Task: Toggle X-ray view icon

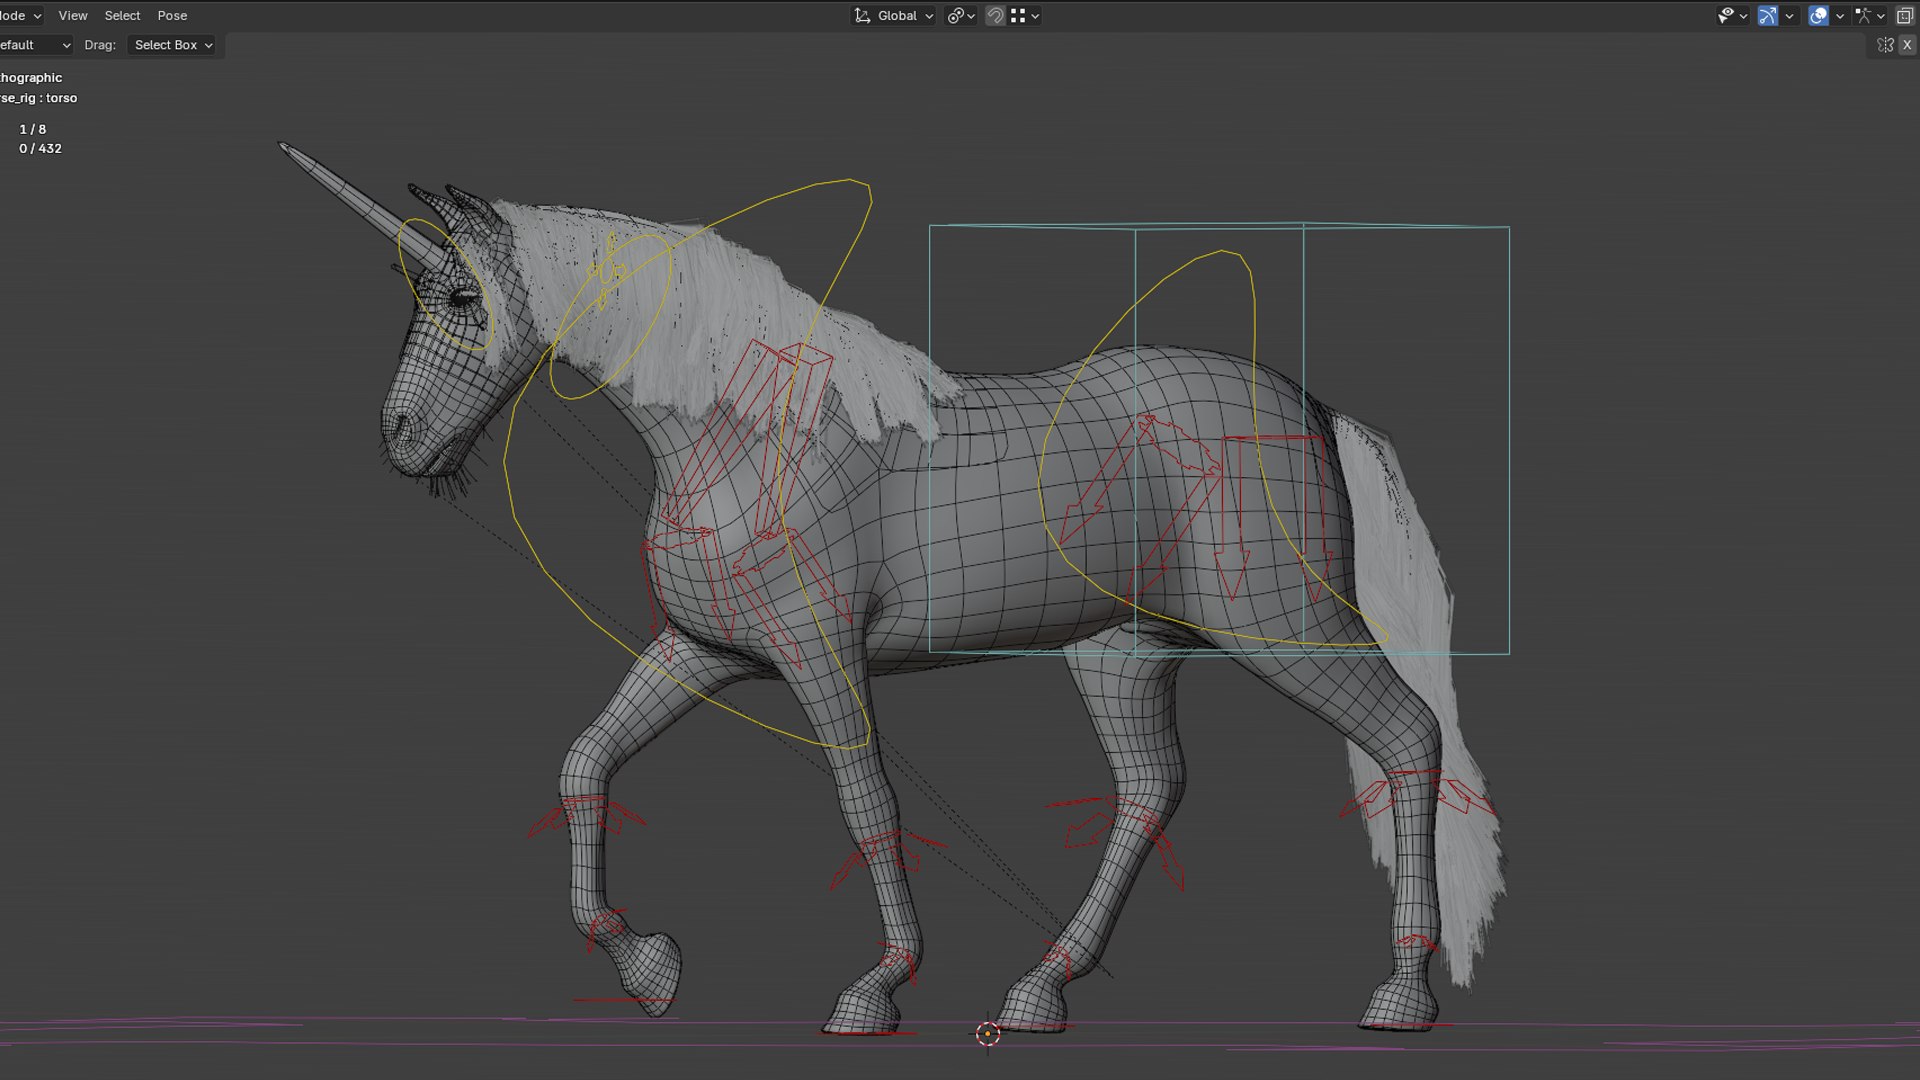Action: point(1905,15)
